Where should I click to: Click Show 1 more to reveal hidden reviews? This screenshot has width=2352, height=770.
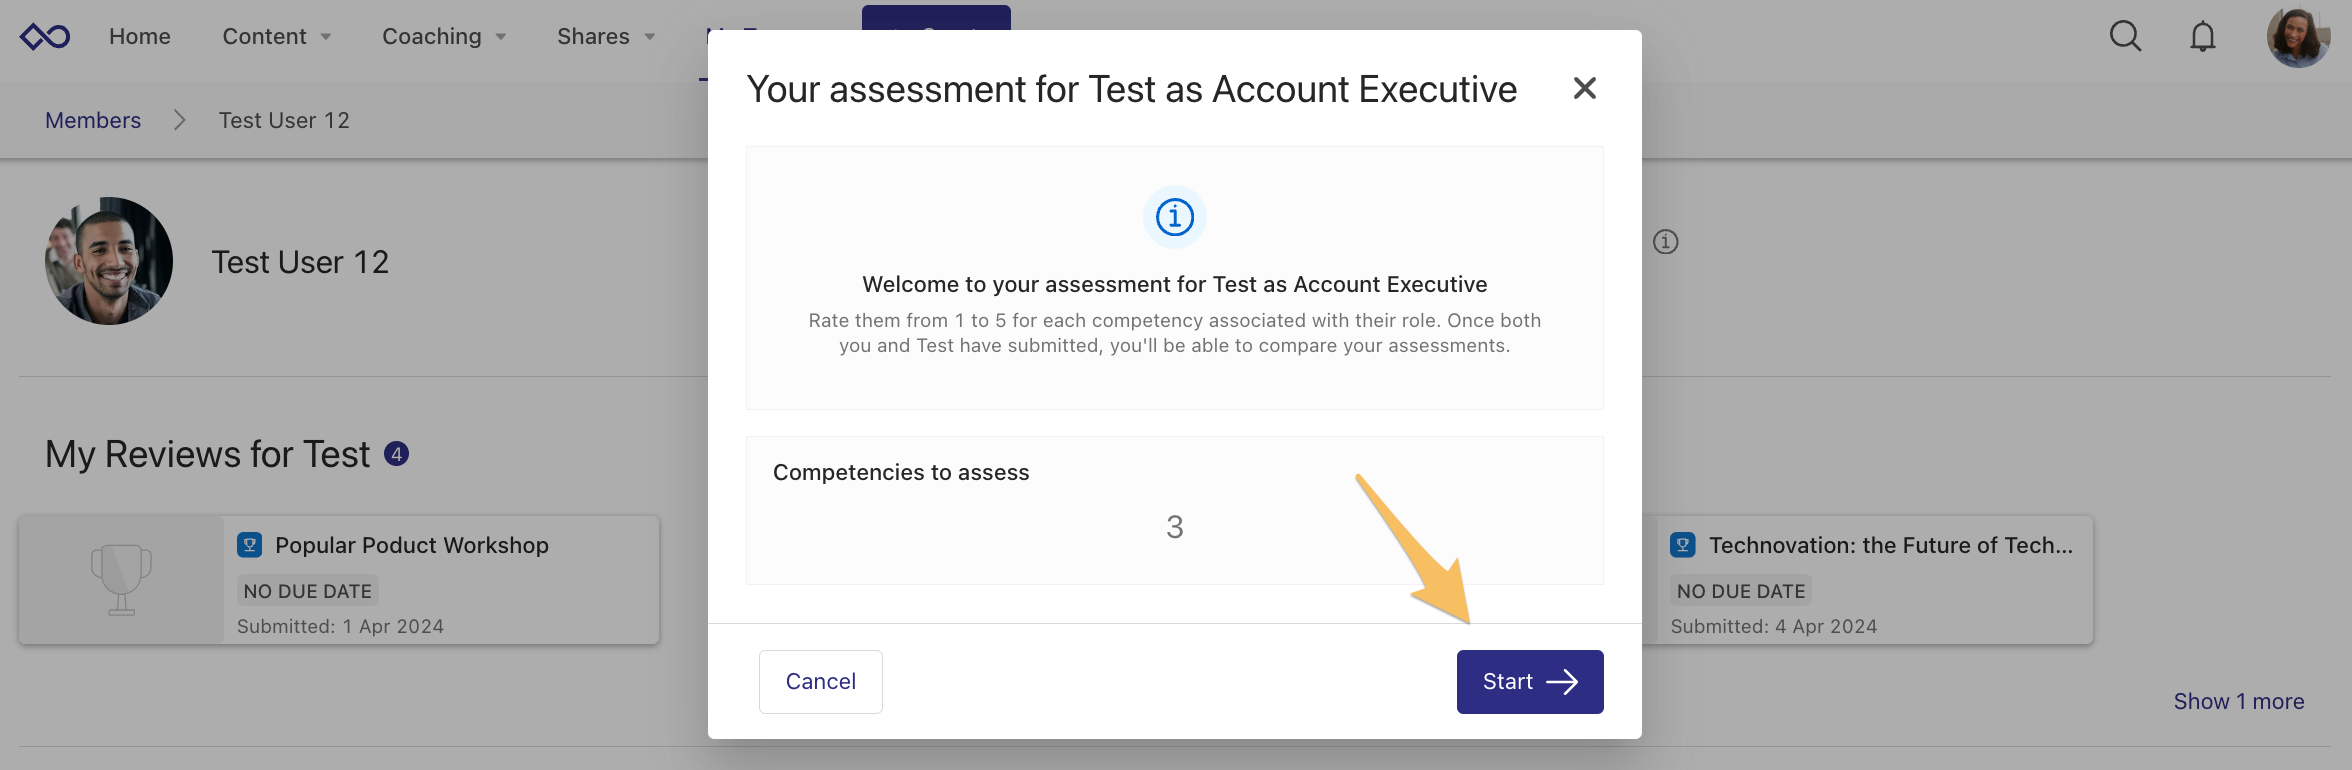pyautogui.click(x=2239, y=701)
